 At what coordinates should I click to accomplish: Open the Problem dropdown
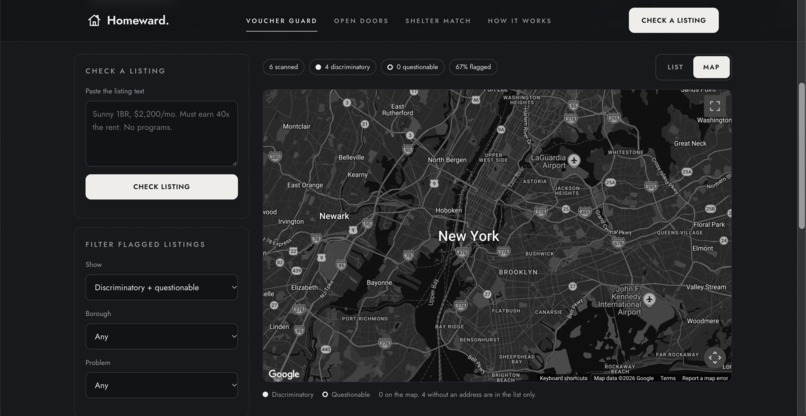pyautogui.click(x=161, y=385)
